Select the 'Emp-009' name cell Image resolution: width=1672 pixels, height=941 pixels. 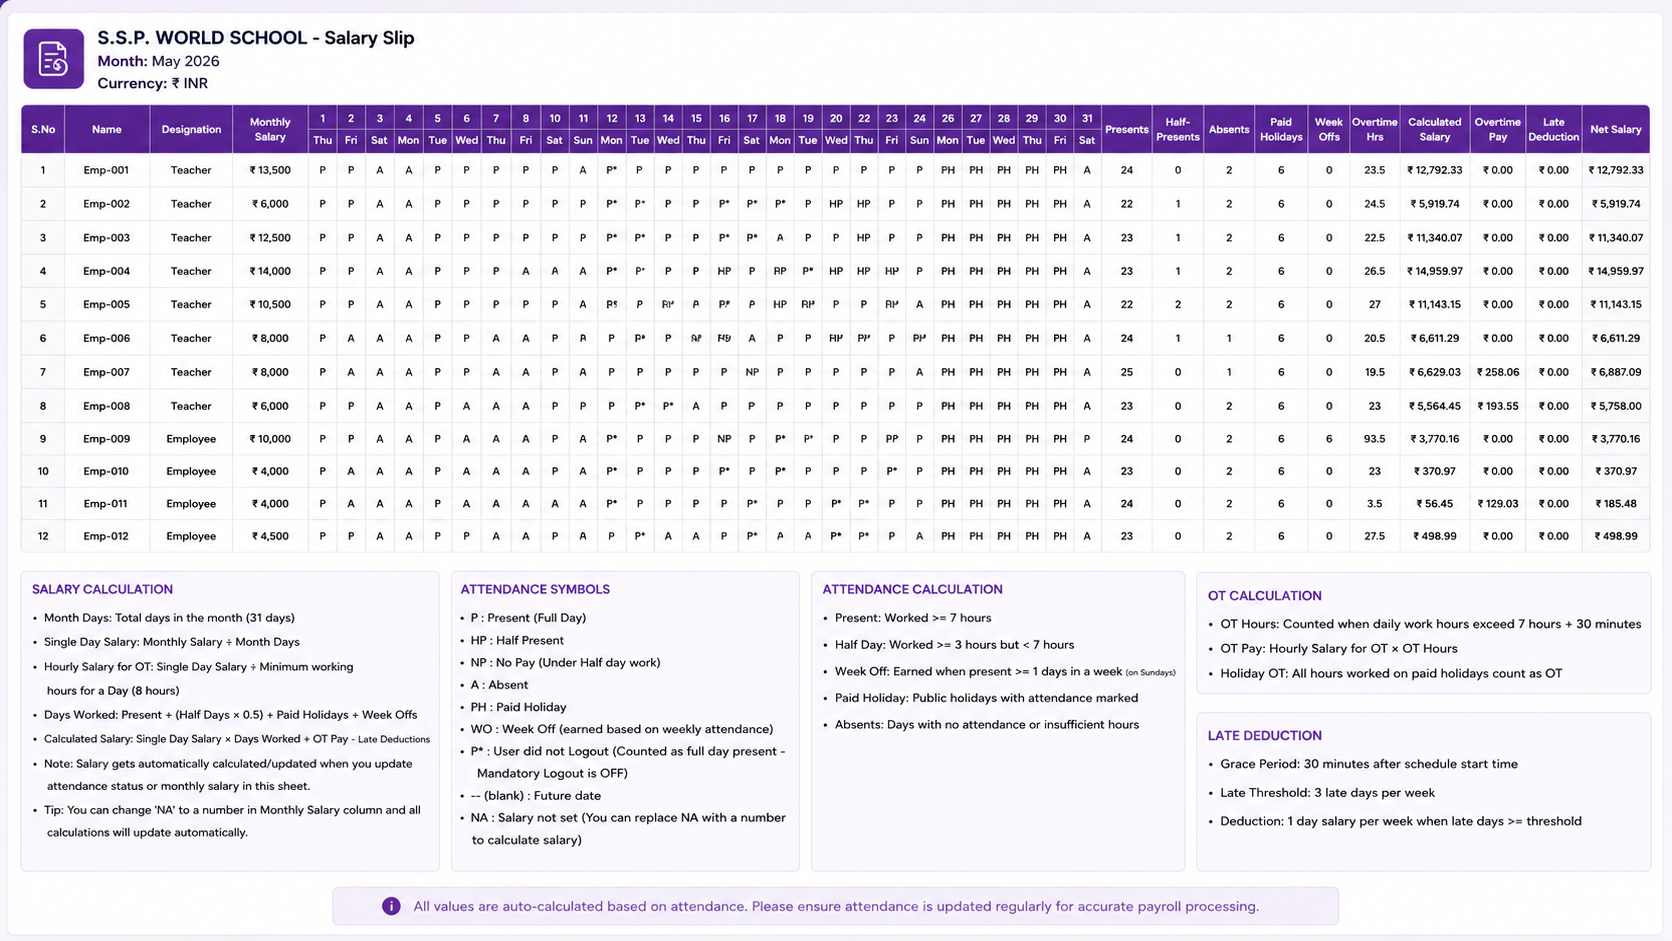pyautogui.click(x=106, y=439)
